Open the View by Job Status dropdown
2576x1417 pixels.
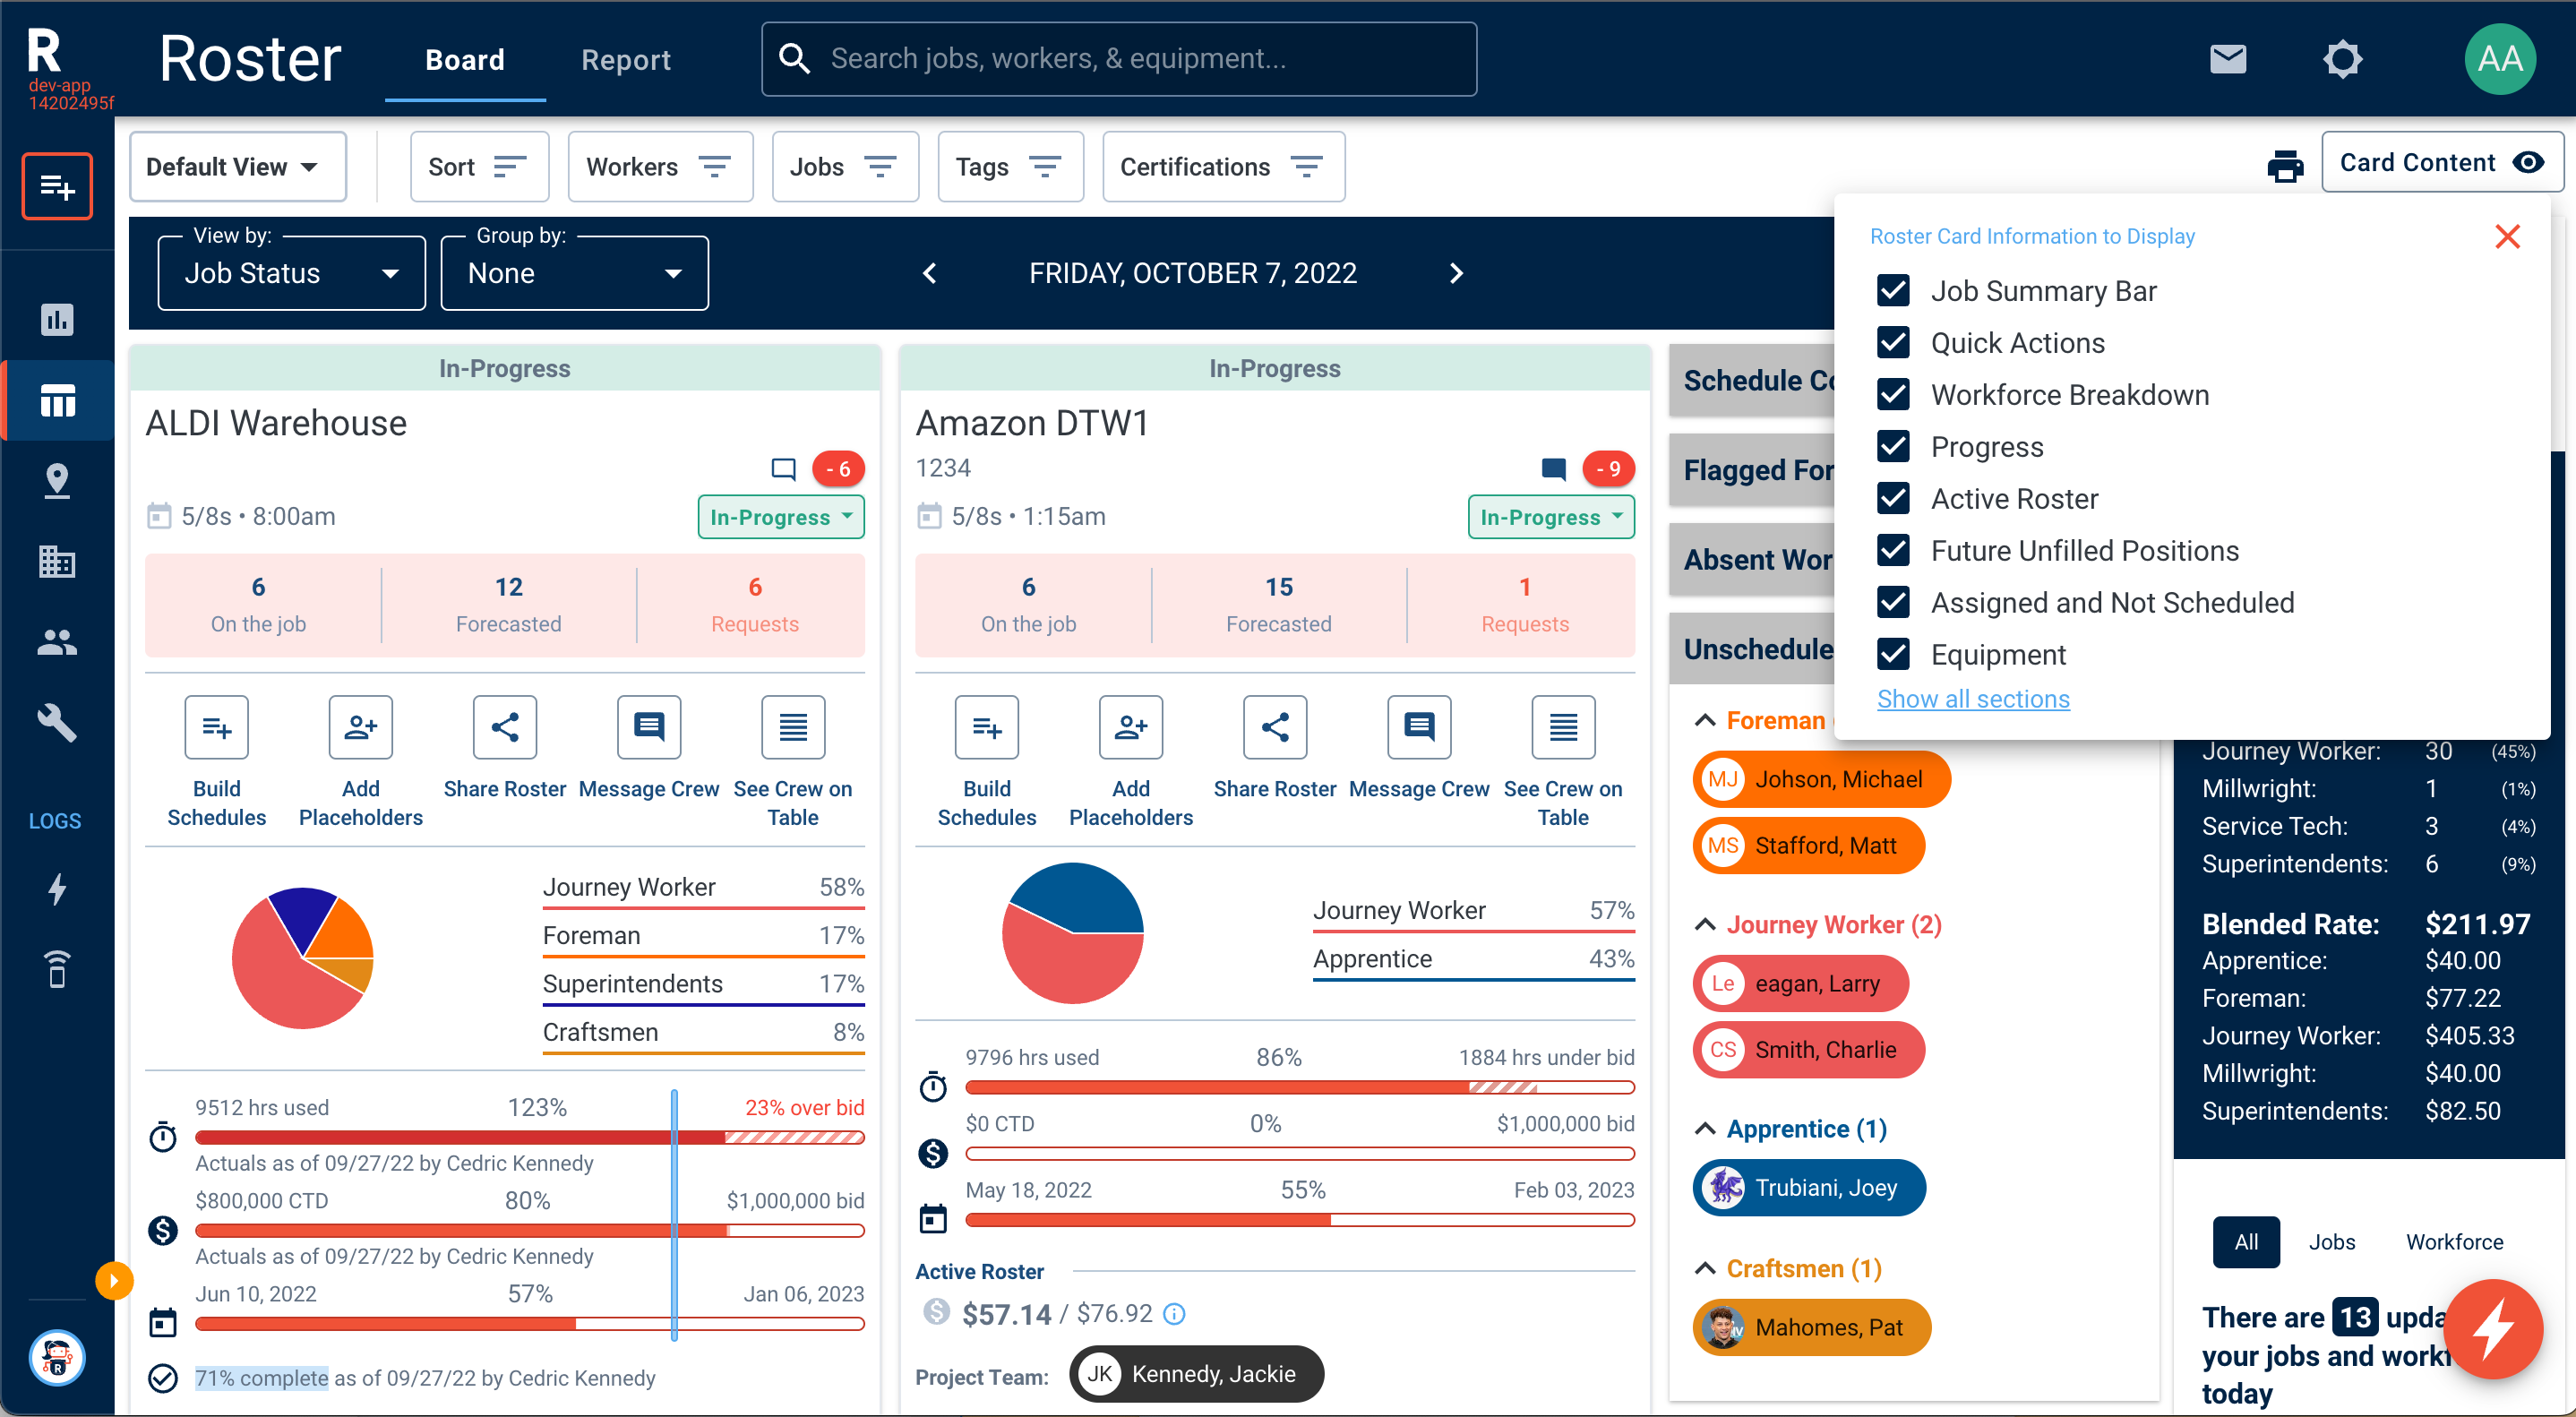coord(291,273)
